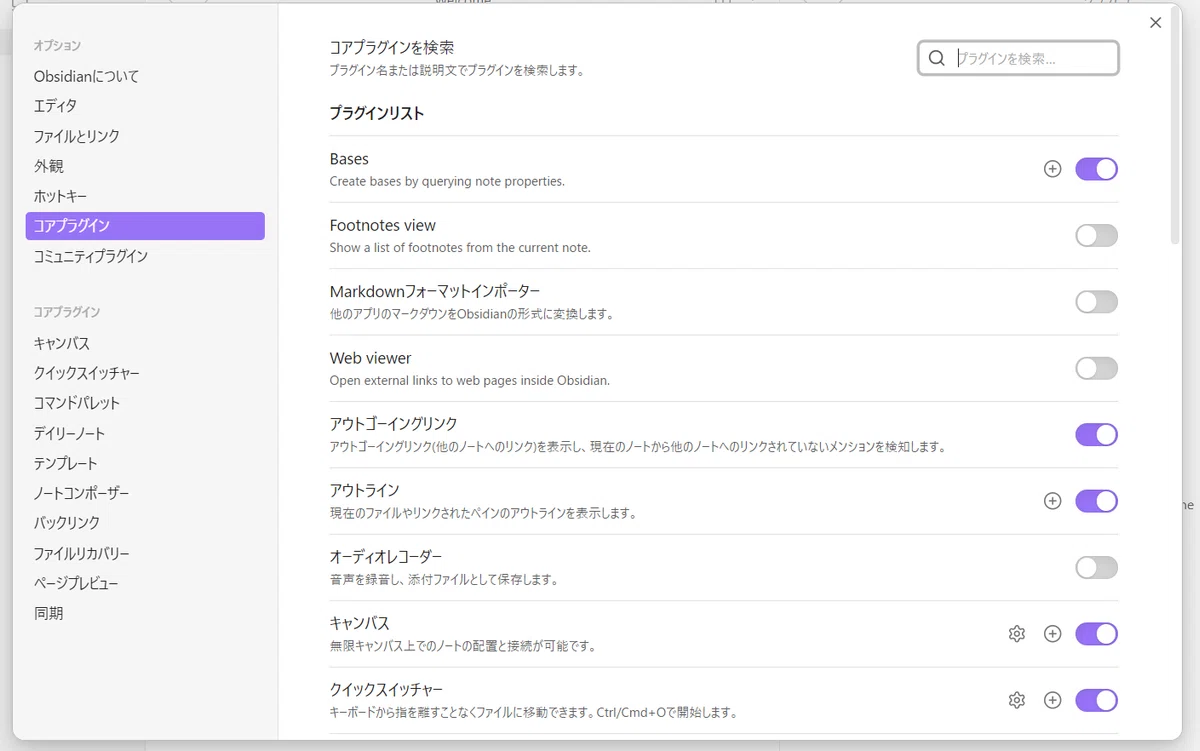The width and height of the screenshot is (1200, 751).
Task: Open ファイルリカバリー options in sidebar
Action: pyautogui.click(x=145, y=553)
